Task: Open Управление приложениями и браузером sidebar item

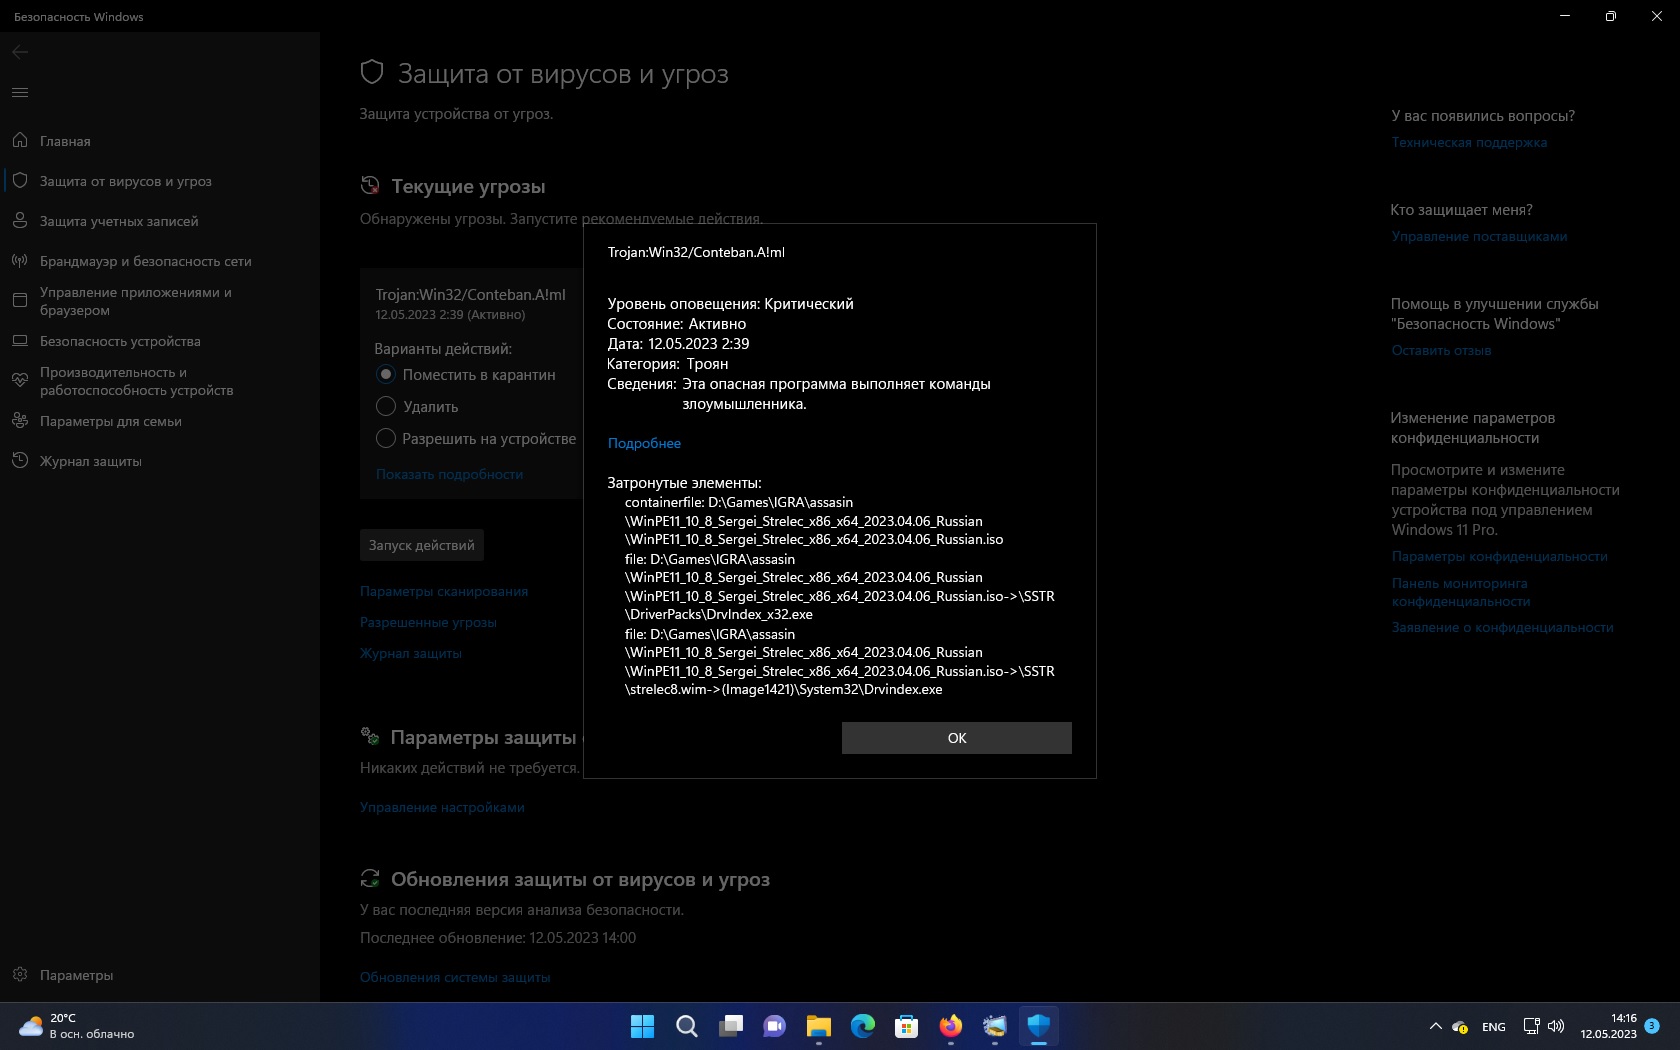Action: click(x=160, y=301)
